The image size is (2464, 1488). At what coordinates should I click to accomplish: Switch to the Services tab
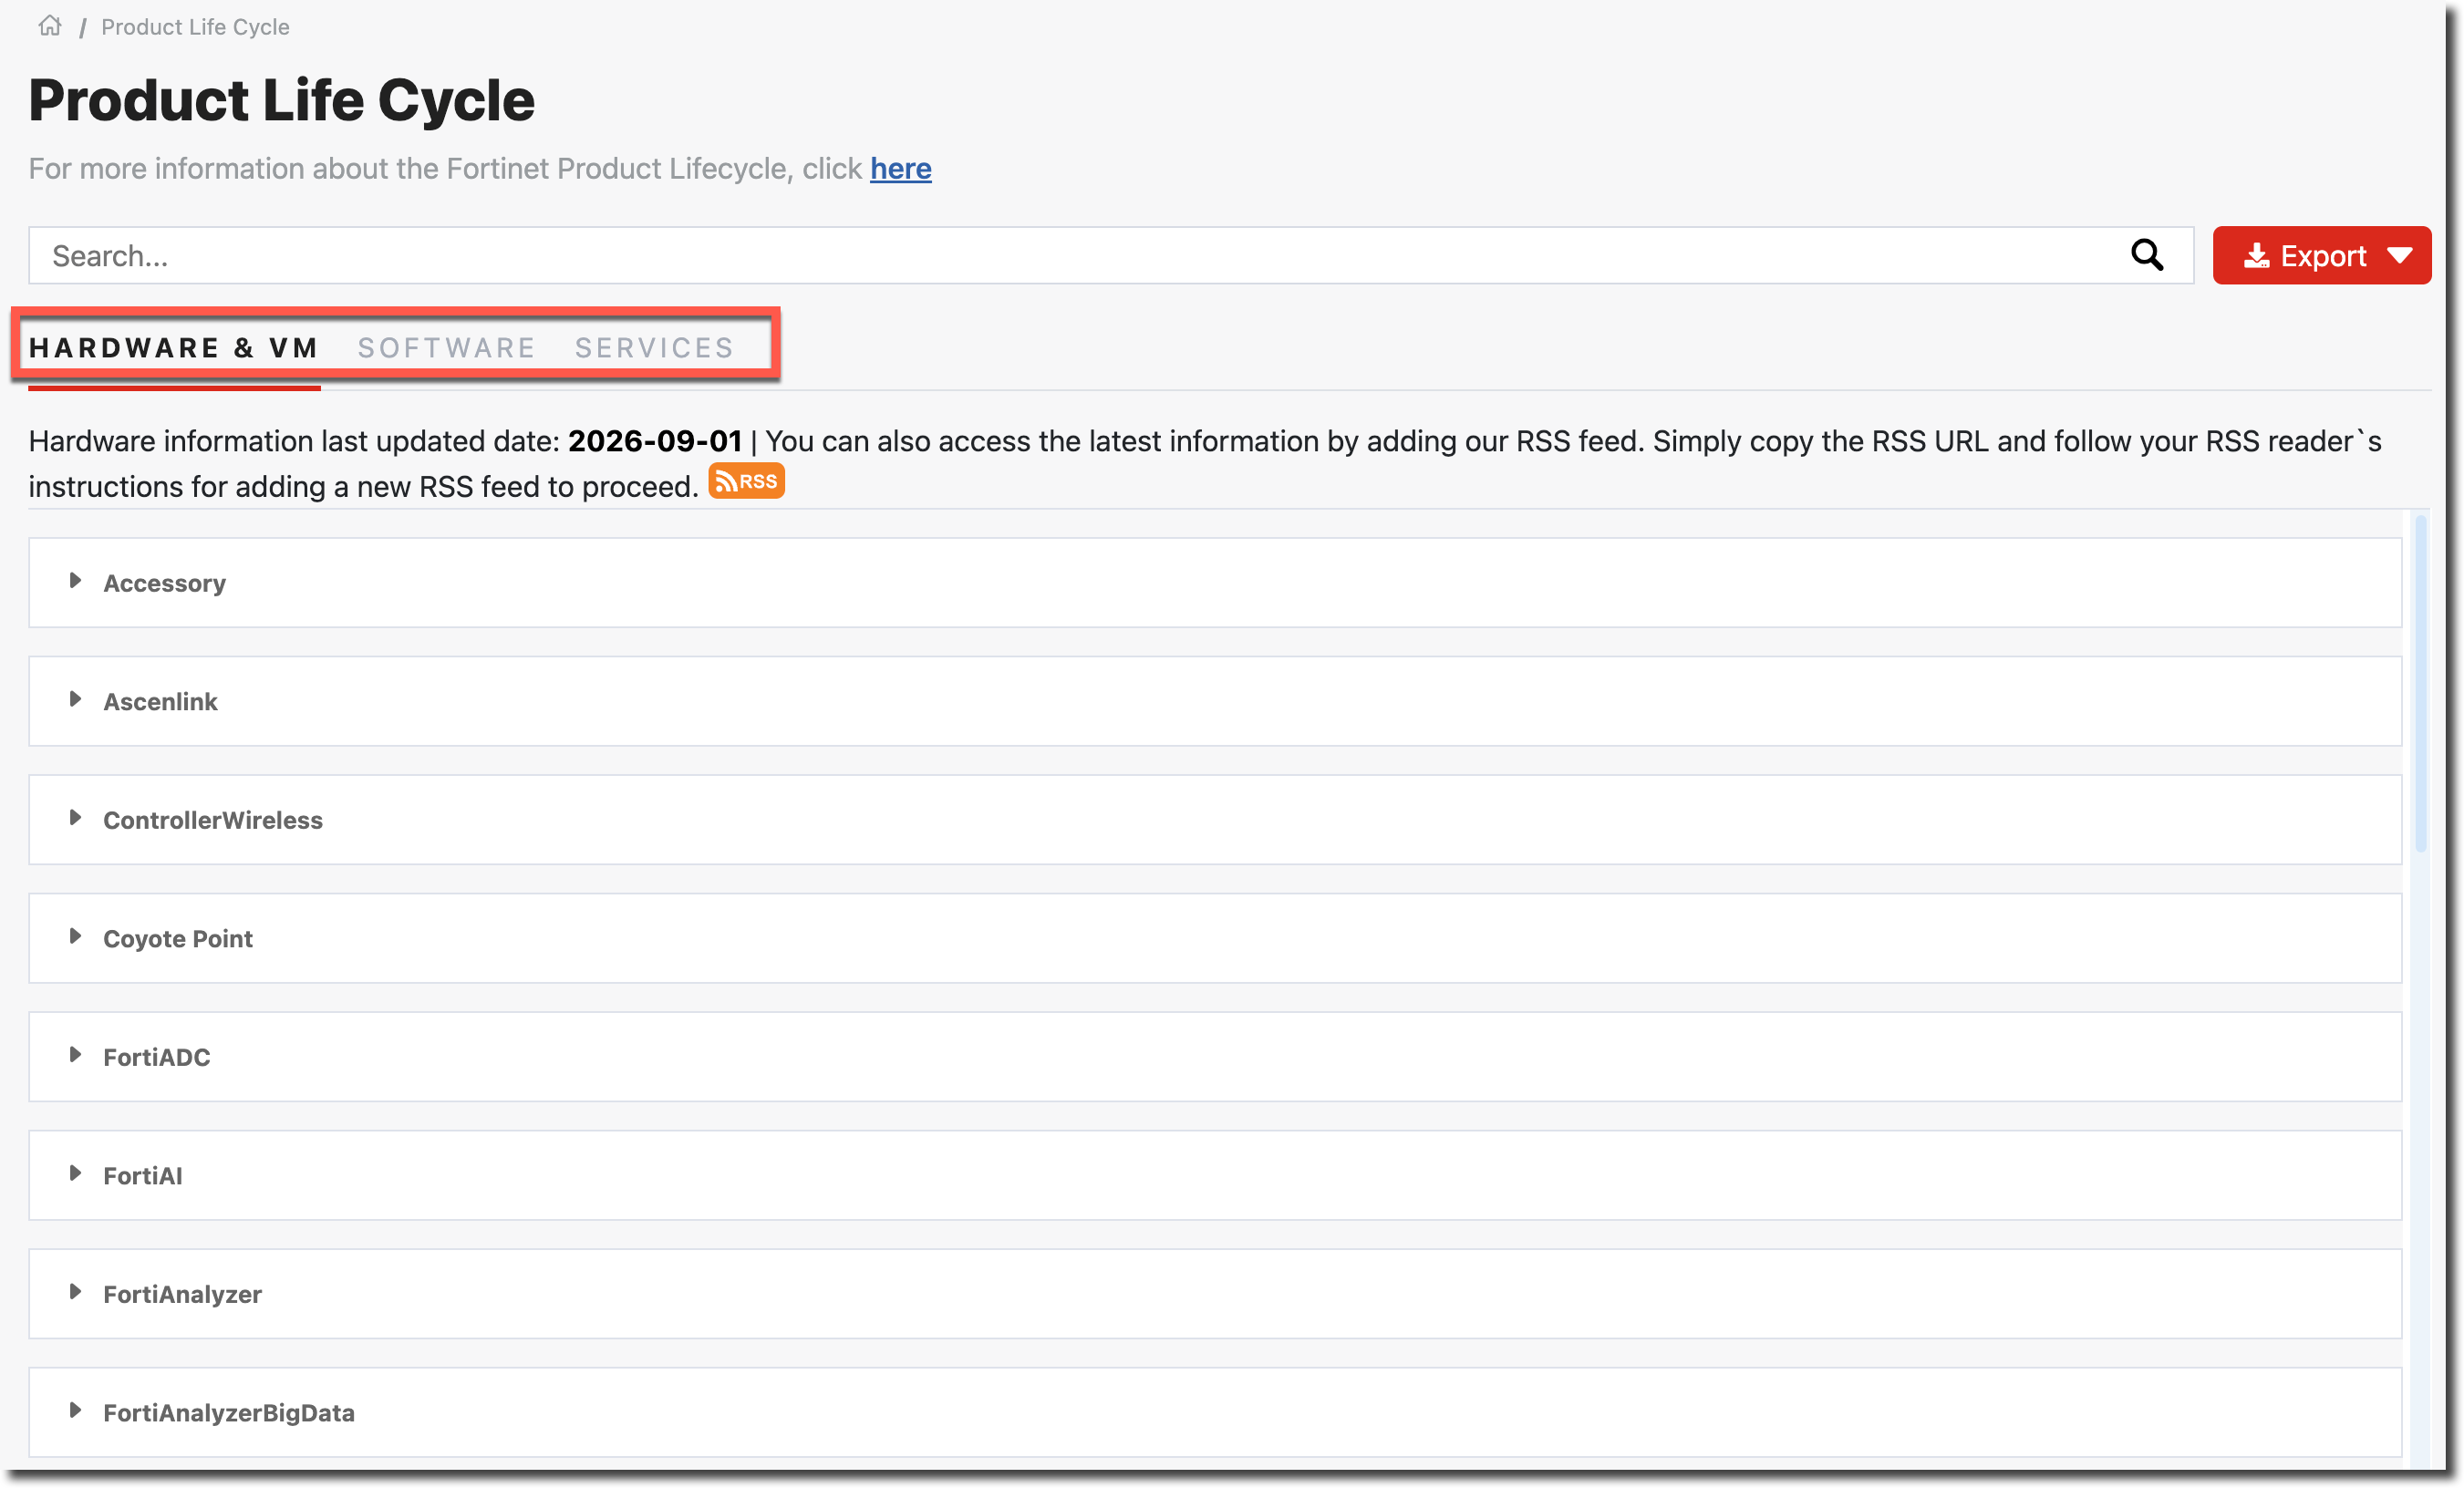point(655,347)
